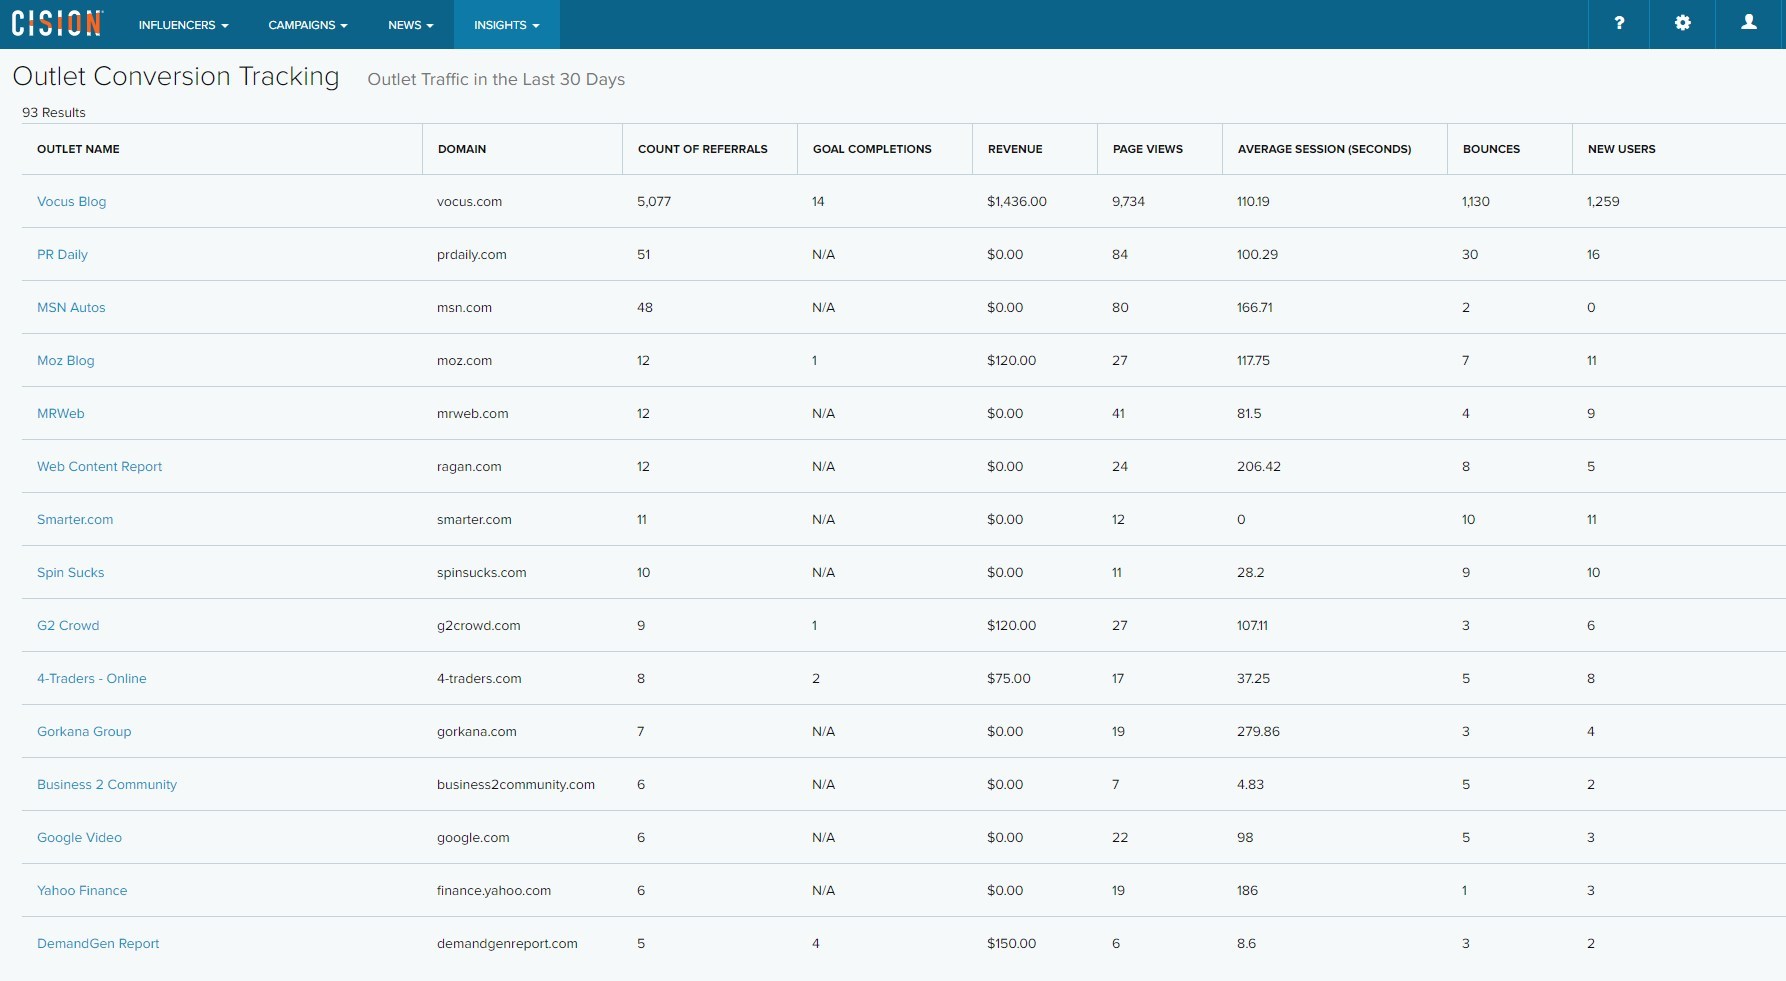Sort by the COUNT OF REFERRALS column
Viewport: 1786px width, 981px height.
point(702,149)
